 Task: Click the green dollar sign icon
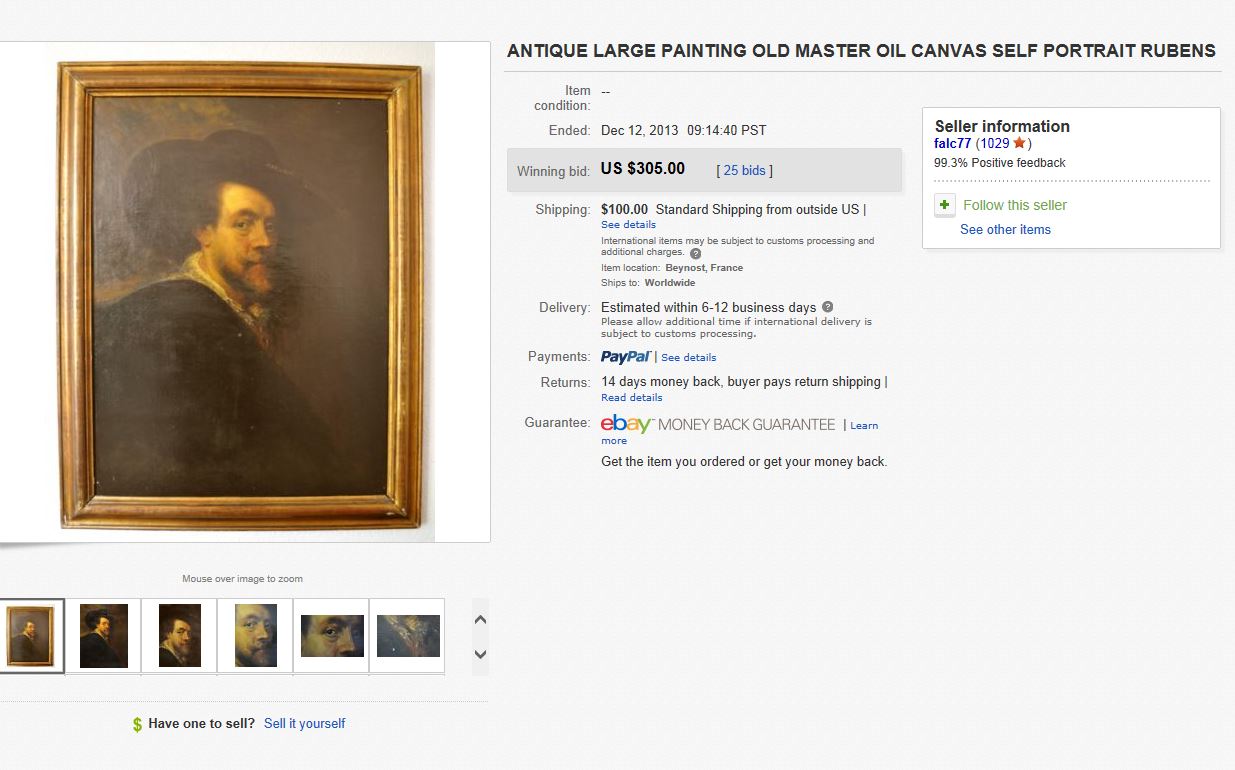click(137, 724)
